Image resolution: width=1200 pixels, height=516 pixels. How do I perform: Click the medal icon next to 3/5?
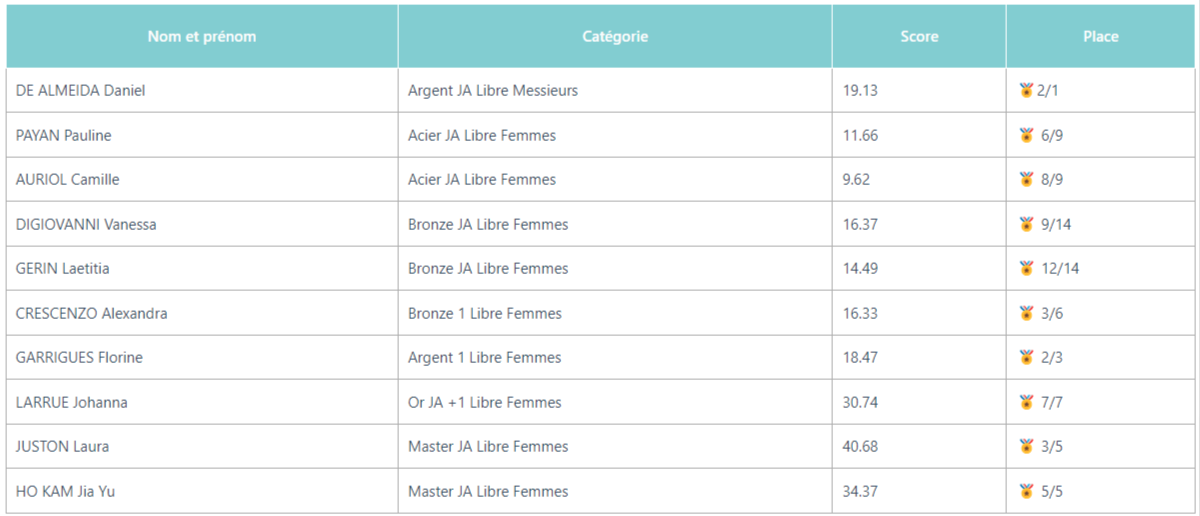coord(1026,446)
